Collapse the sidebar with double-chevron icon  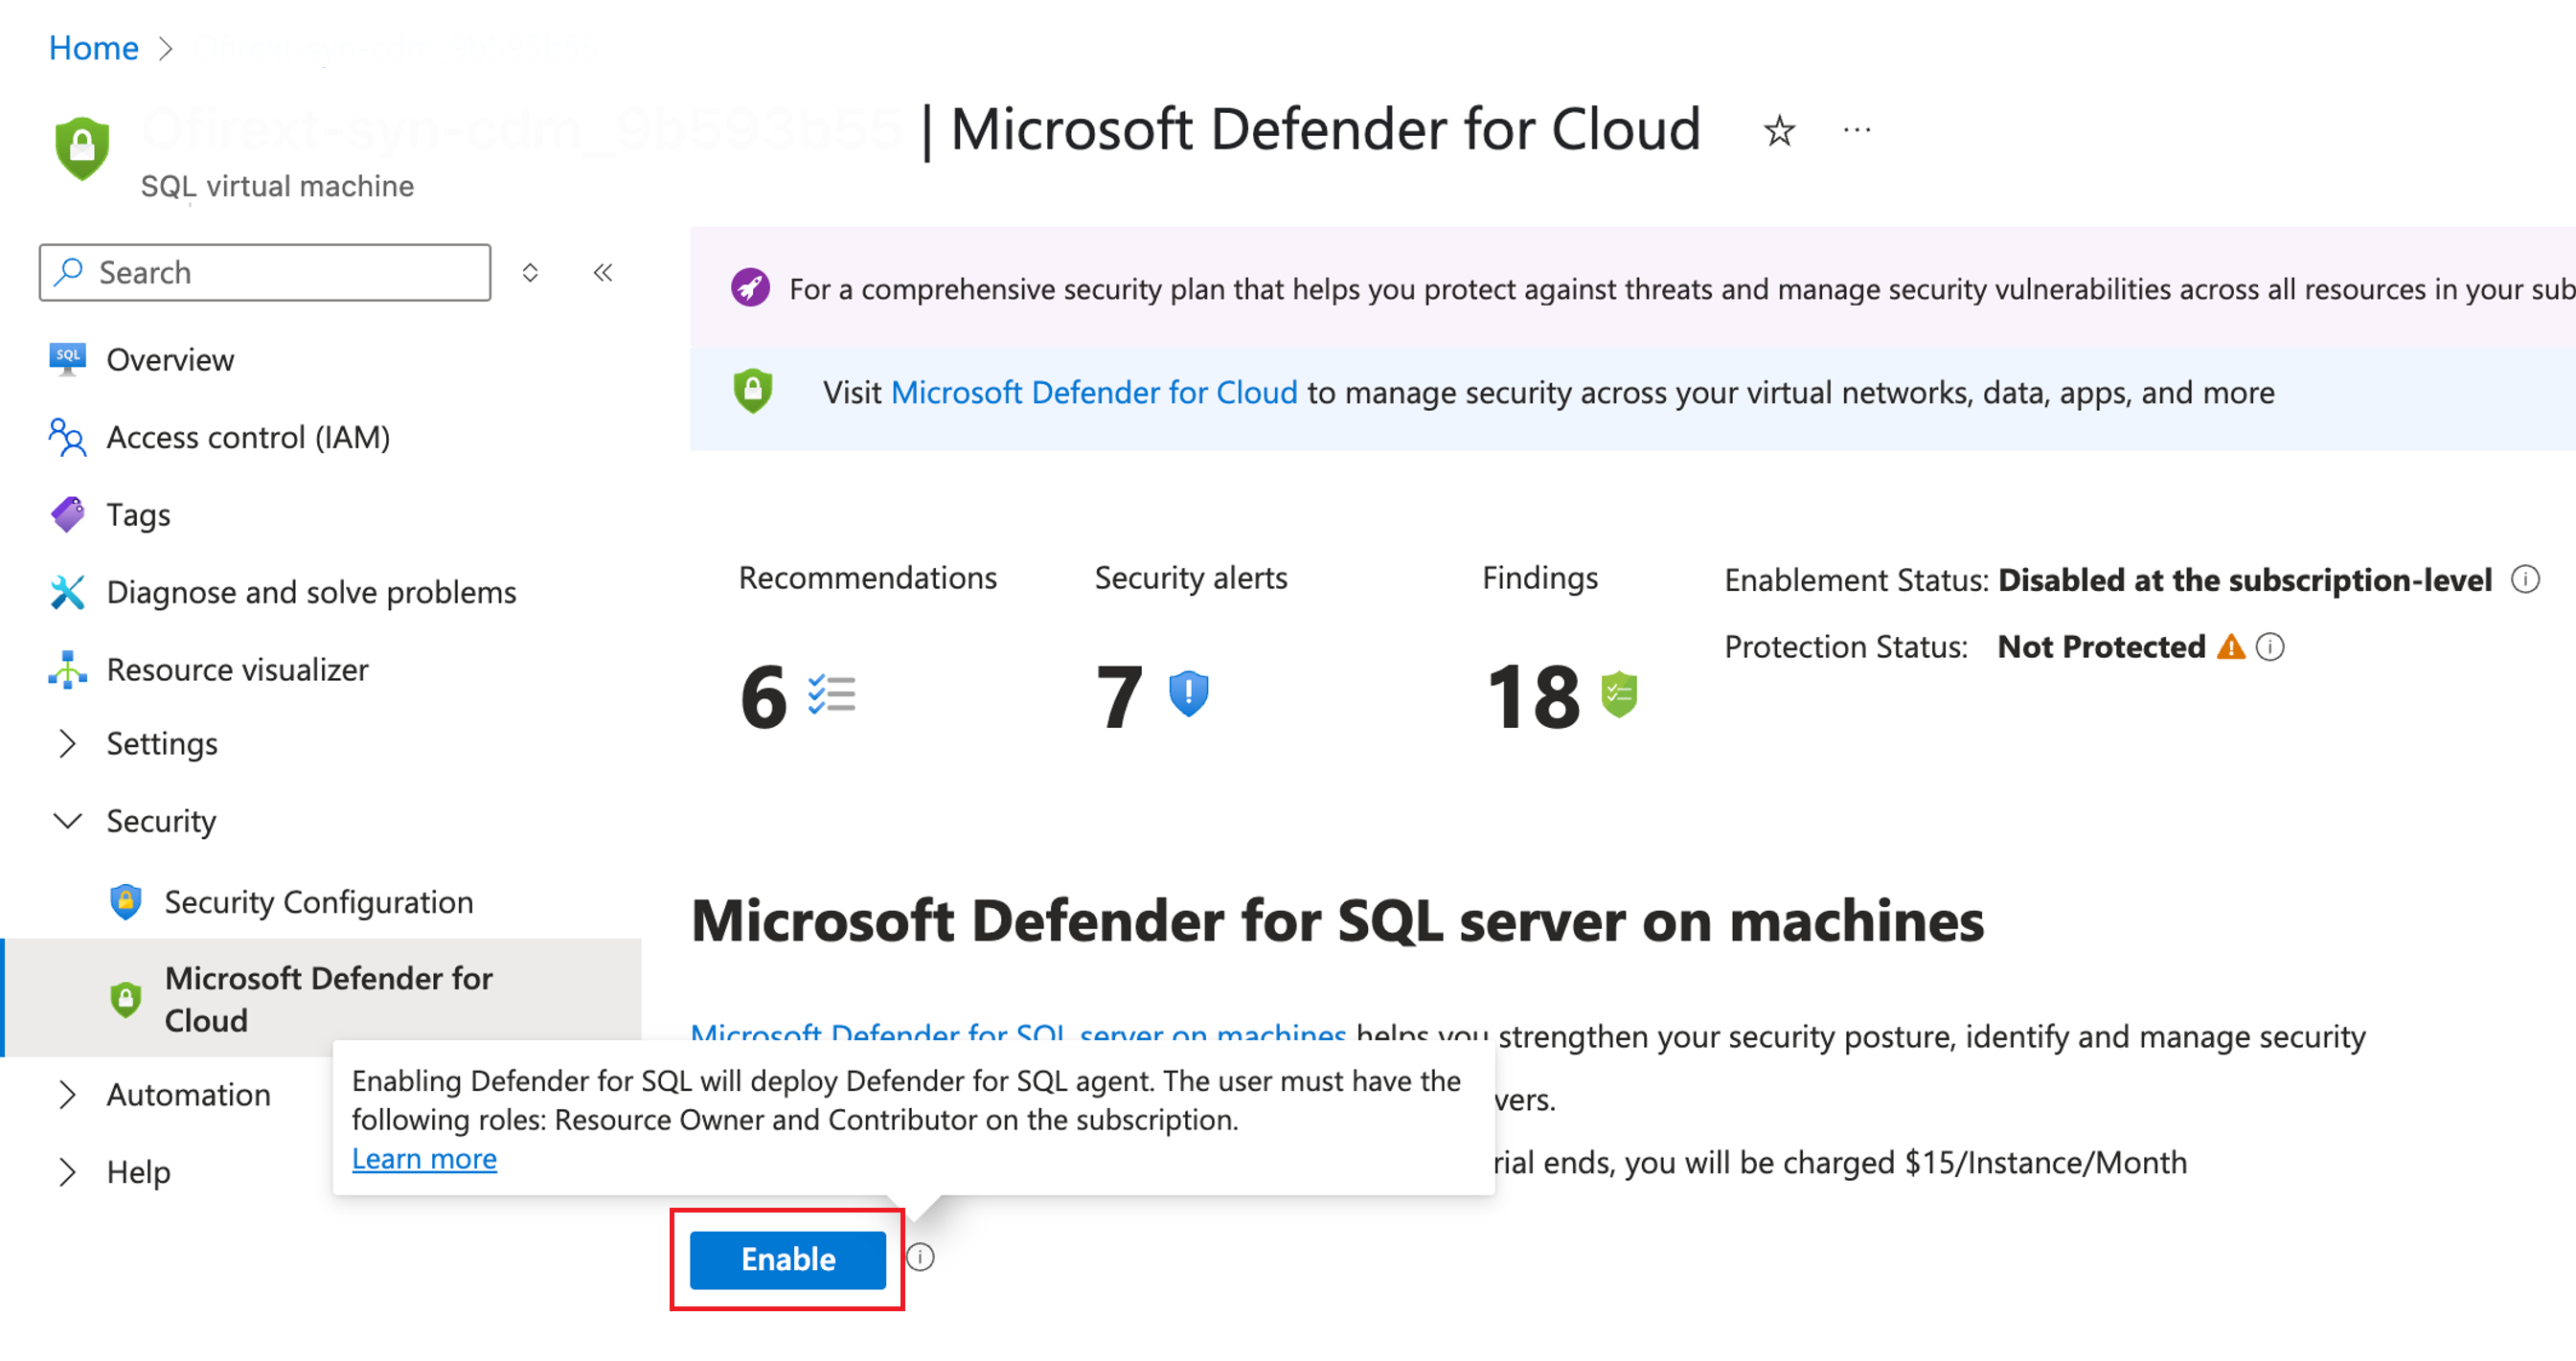tap(602, 272)
